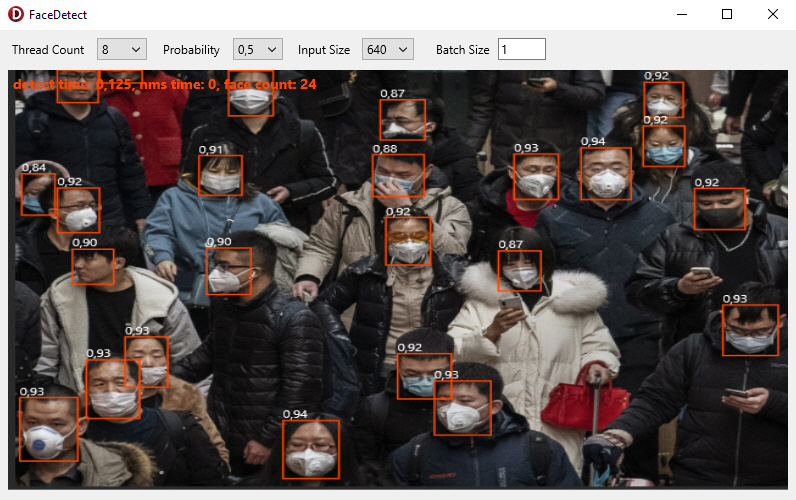Expand the Input Size combo box
796x500 pixels.
pos(387,49)
